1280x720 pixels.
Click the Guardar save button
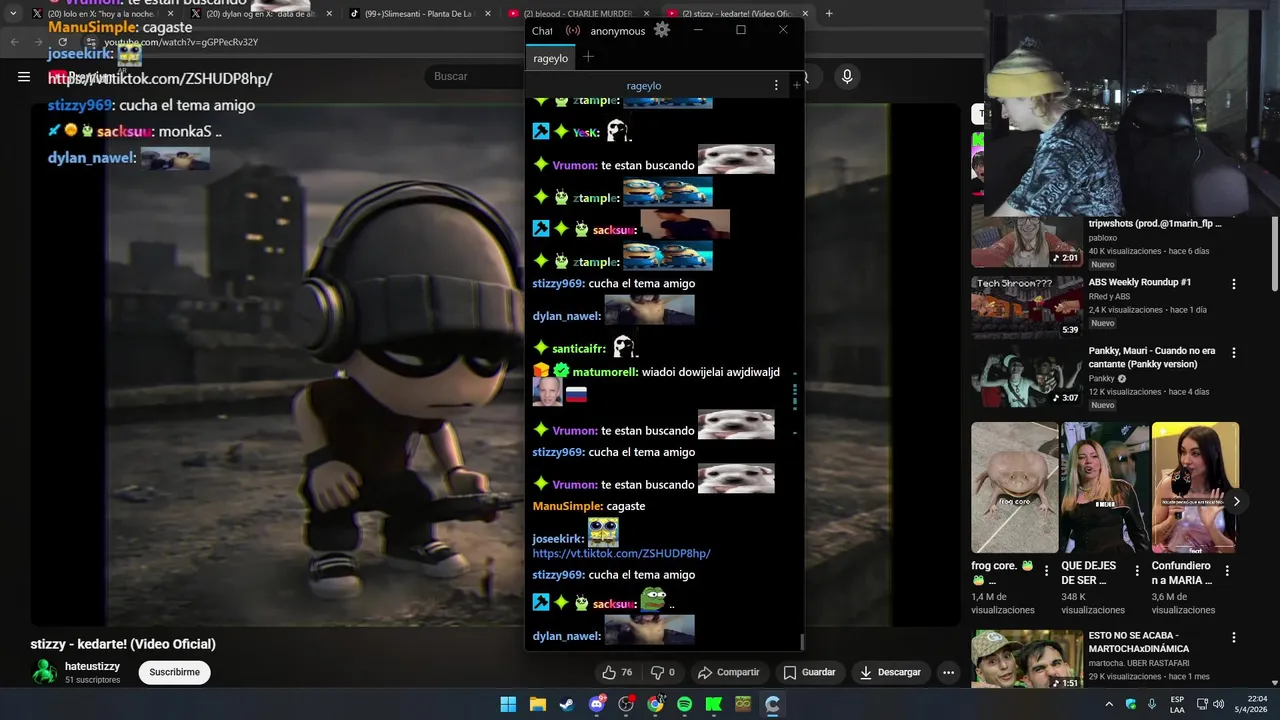(x=809, y=672)
